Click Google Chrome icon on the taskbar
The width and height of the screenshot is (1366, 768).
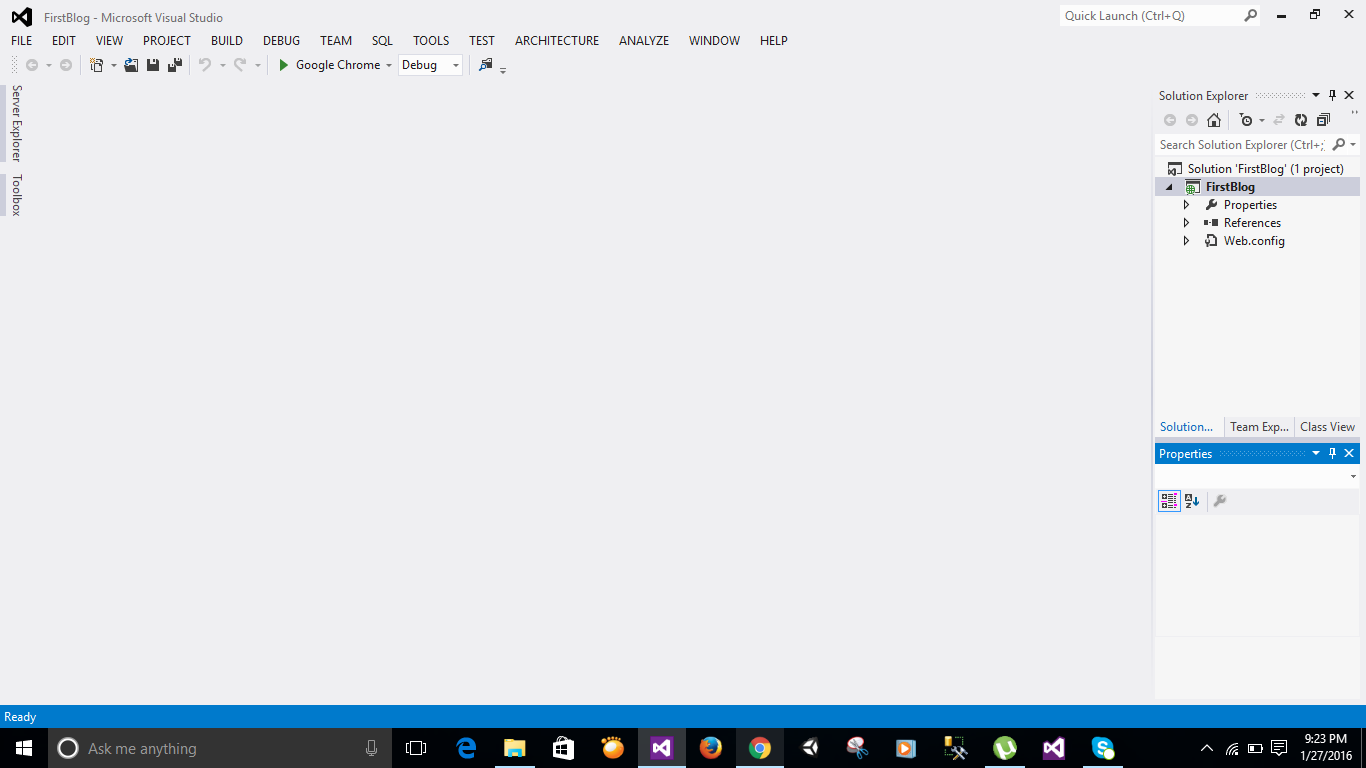(x=760, y=748)
